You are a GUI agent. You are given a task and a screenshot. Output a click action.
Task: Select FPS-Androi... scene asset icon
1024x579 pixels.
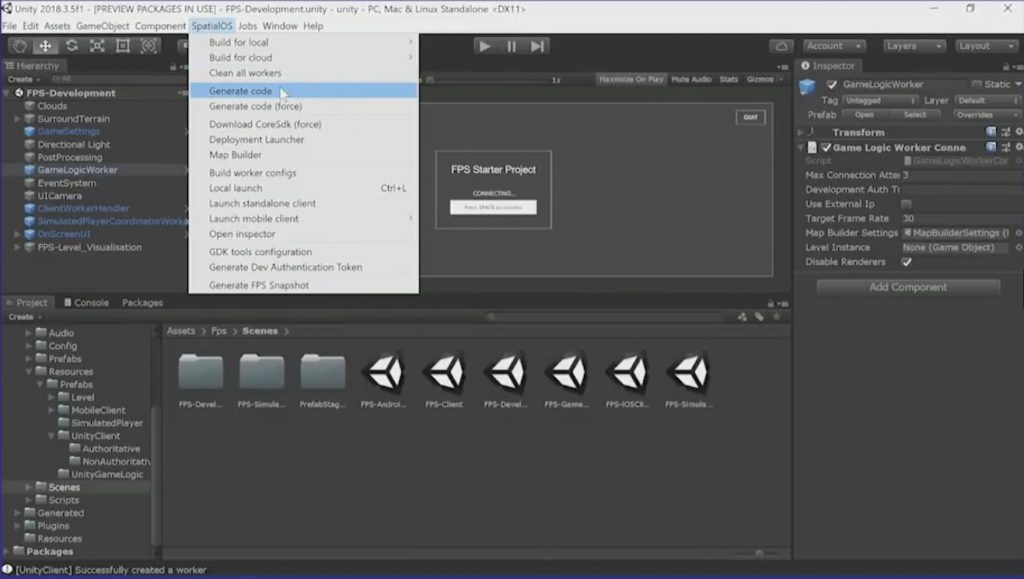tap(384, 372)
